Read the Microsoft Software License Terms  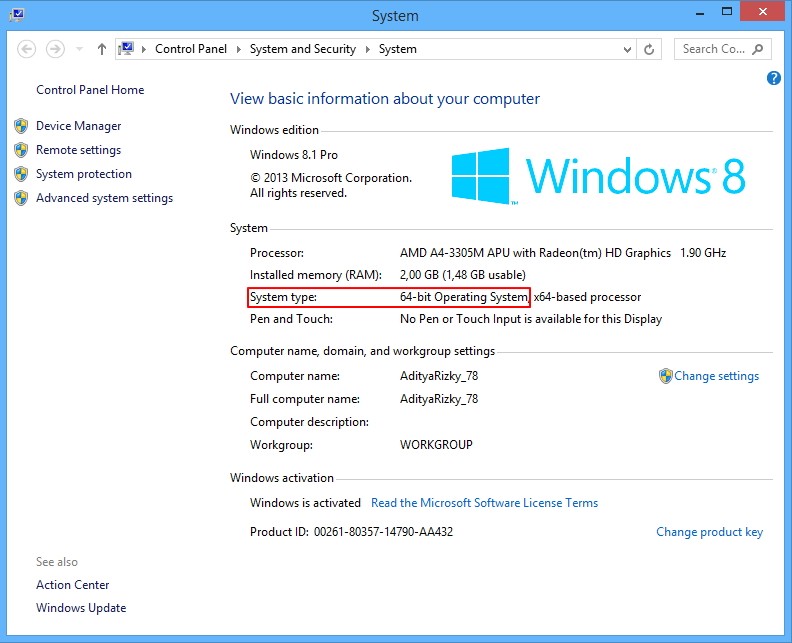coord(484,503)
